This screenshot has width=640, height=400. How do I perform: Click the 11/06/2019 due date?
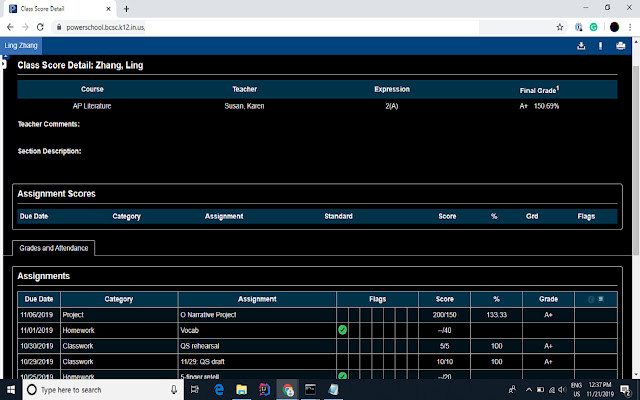click(37, 315)
